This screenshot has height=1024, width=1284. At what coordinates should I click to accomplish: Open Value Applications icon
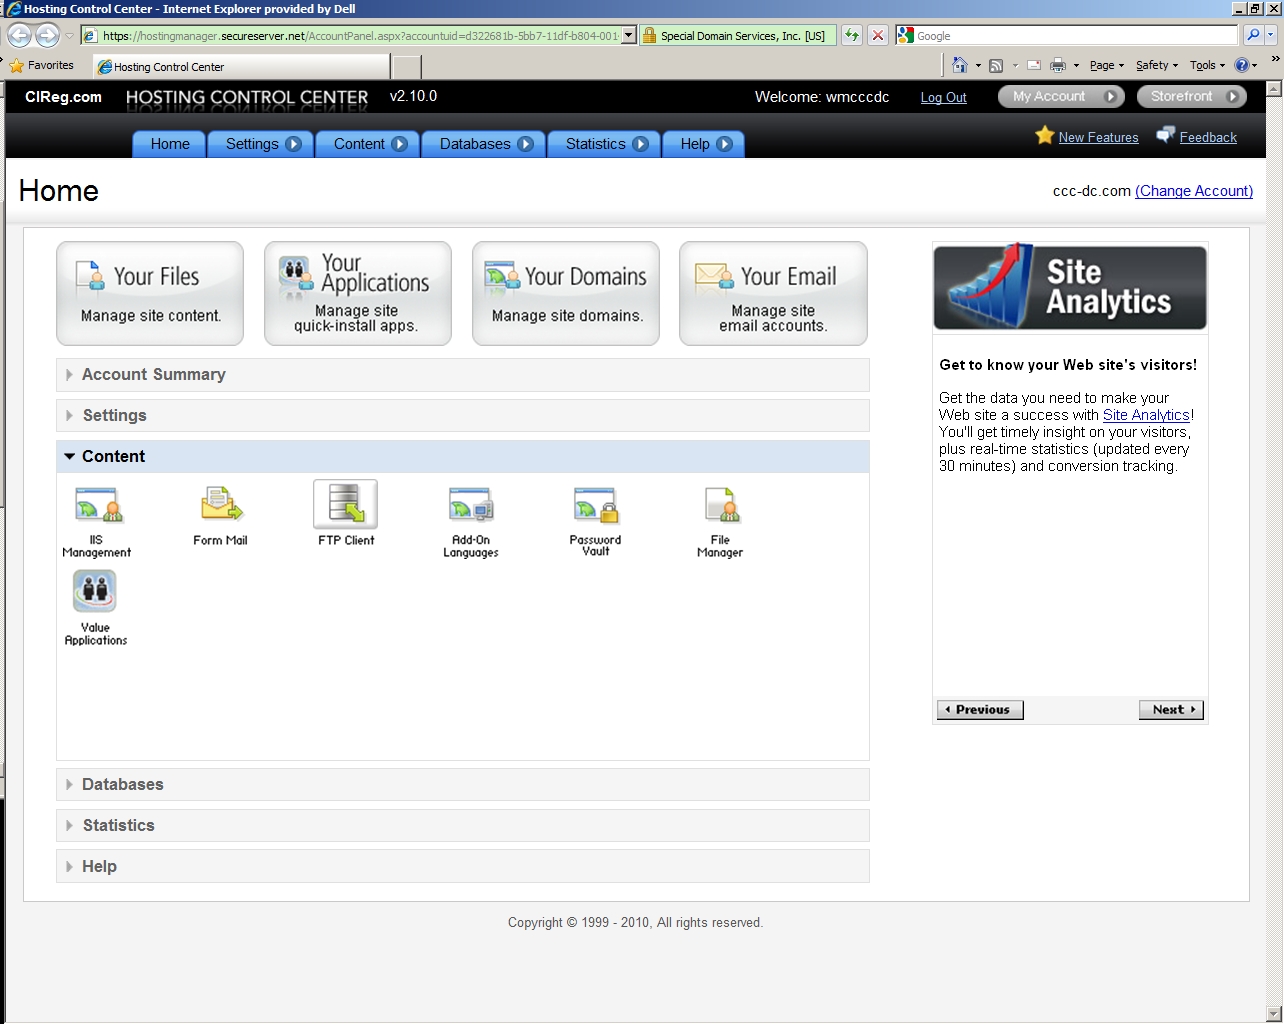[x=96, y=608]
